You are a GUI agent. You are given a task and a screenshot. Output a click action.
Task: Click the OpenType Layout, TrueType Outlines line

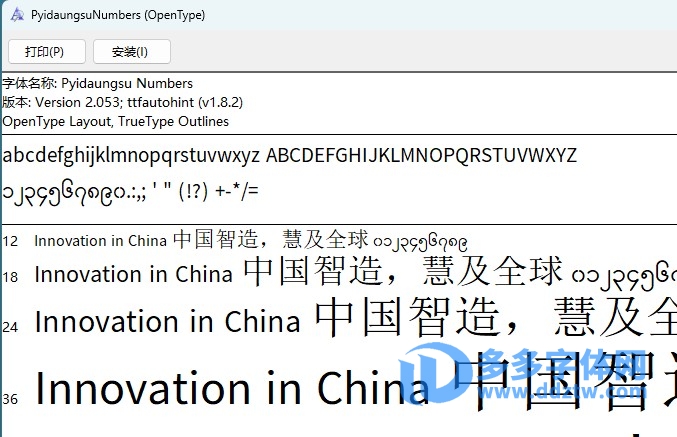115,121
